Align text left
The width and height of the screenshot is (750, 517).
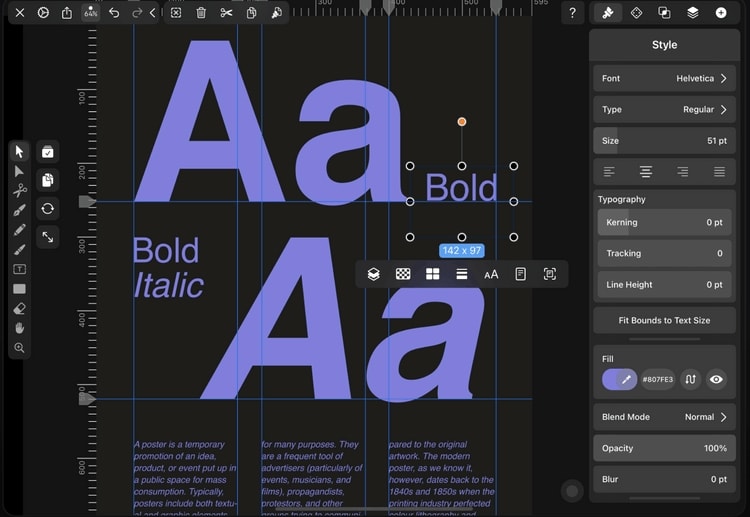[x=609, y=172]
